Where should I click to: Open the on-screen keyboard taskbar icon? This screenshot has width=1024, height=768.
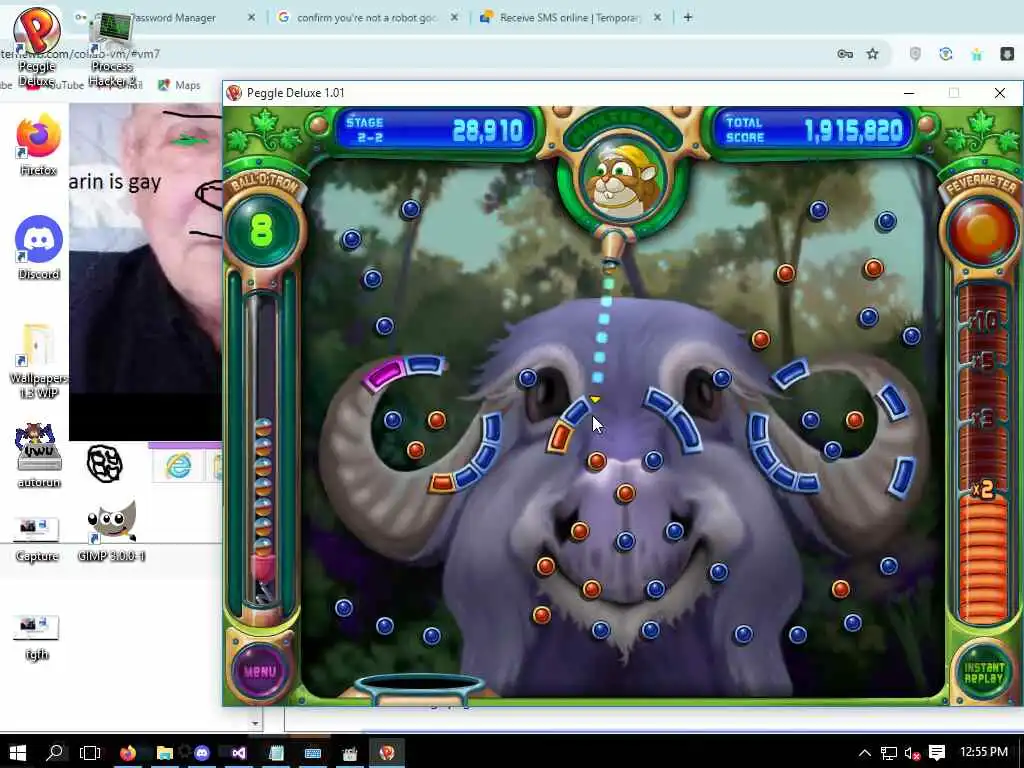[x=313, y=753]
